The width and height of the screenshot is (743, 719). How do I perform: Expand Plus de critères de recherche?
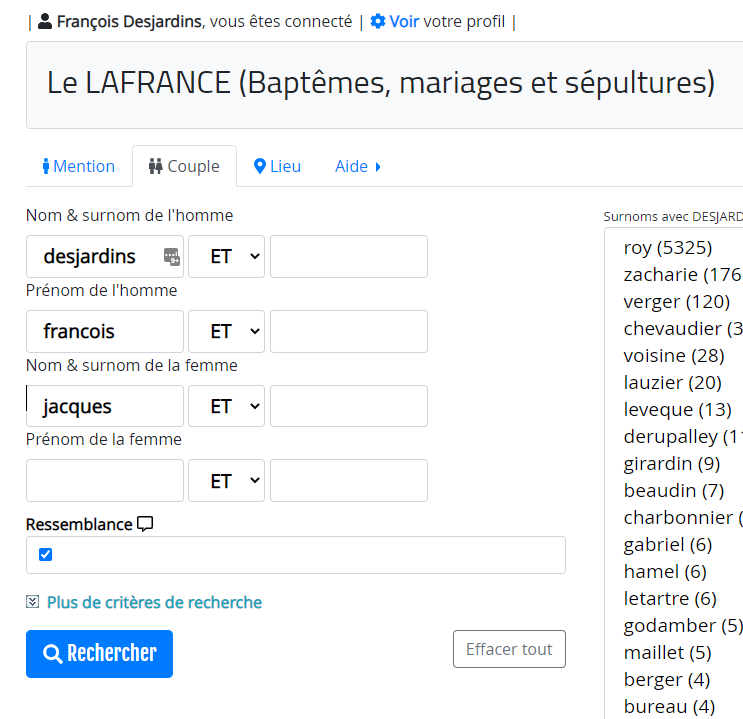pos(154,602)
